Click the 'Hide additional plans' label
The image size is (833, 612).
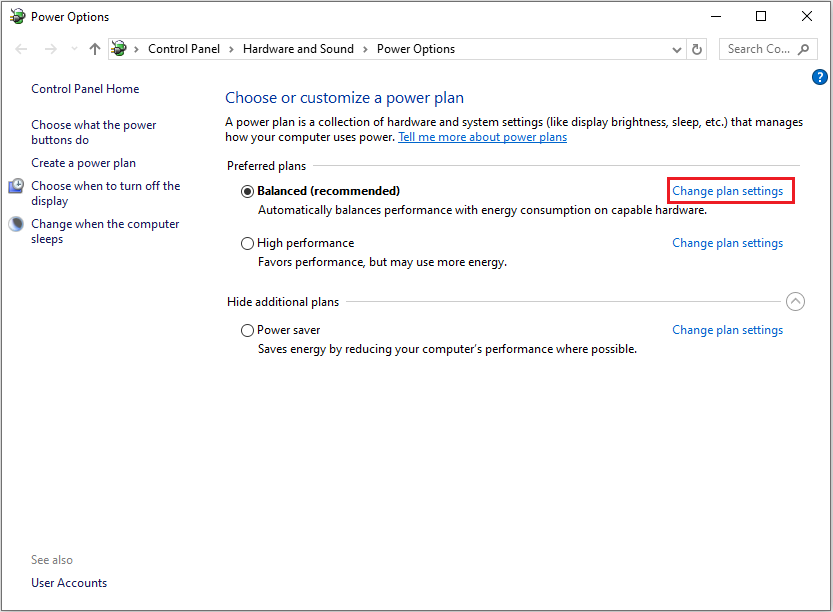pos(283,302)
